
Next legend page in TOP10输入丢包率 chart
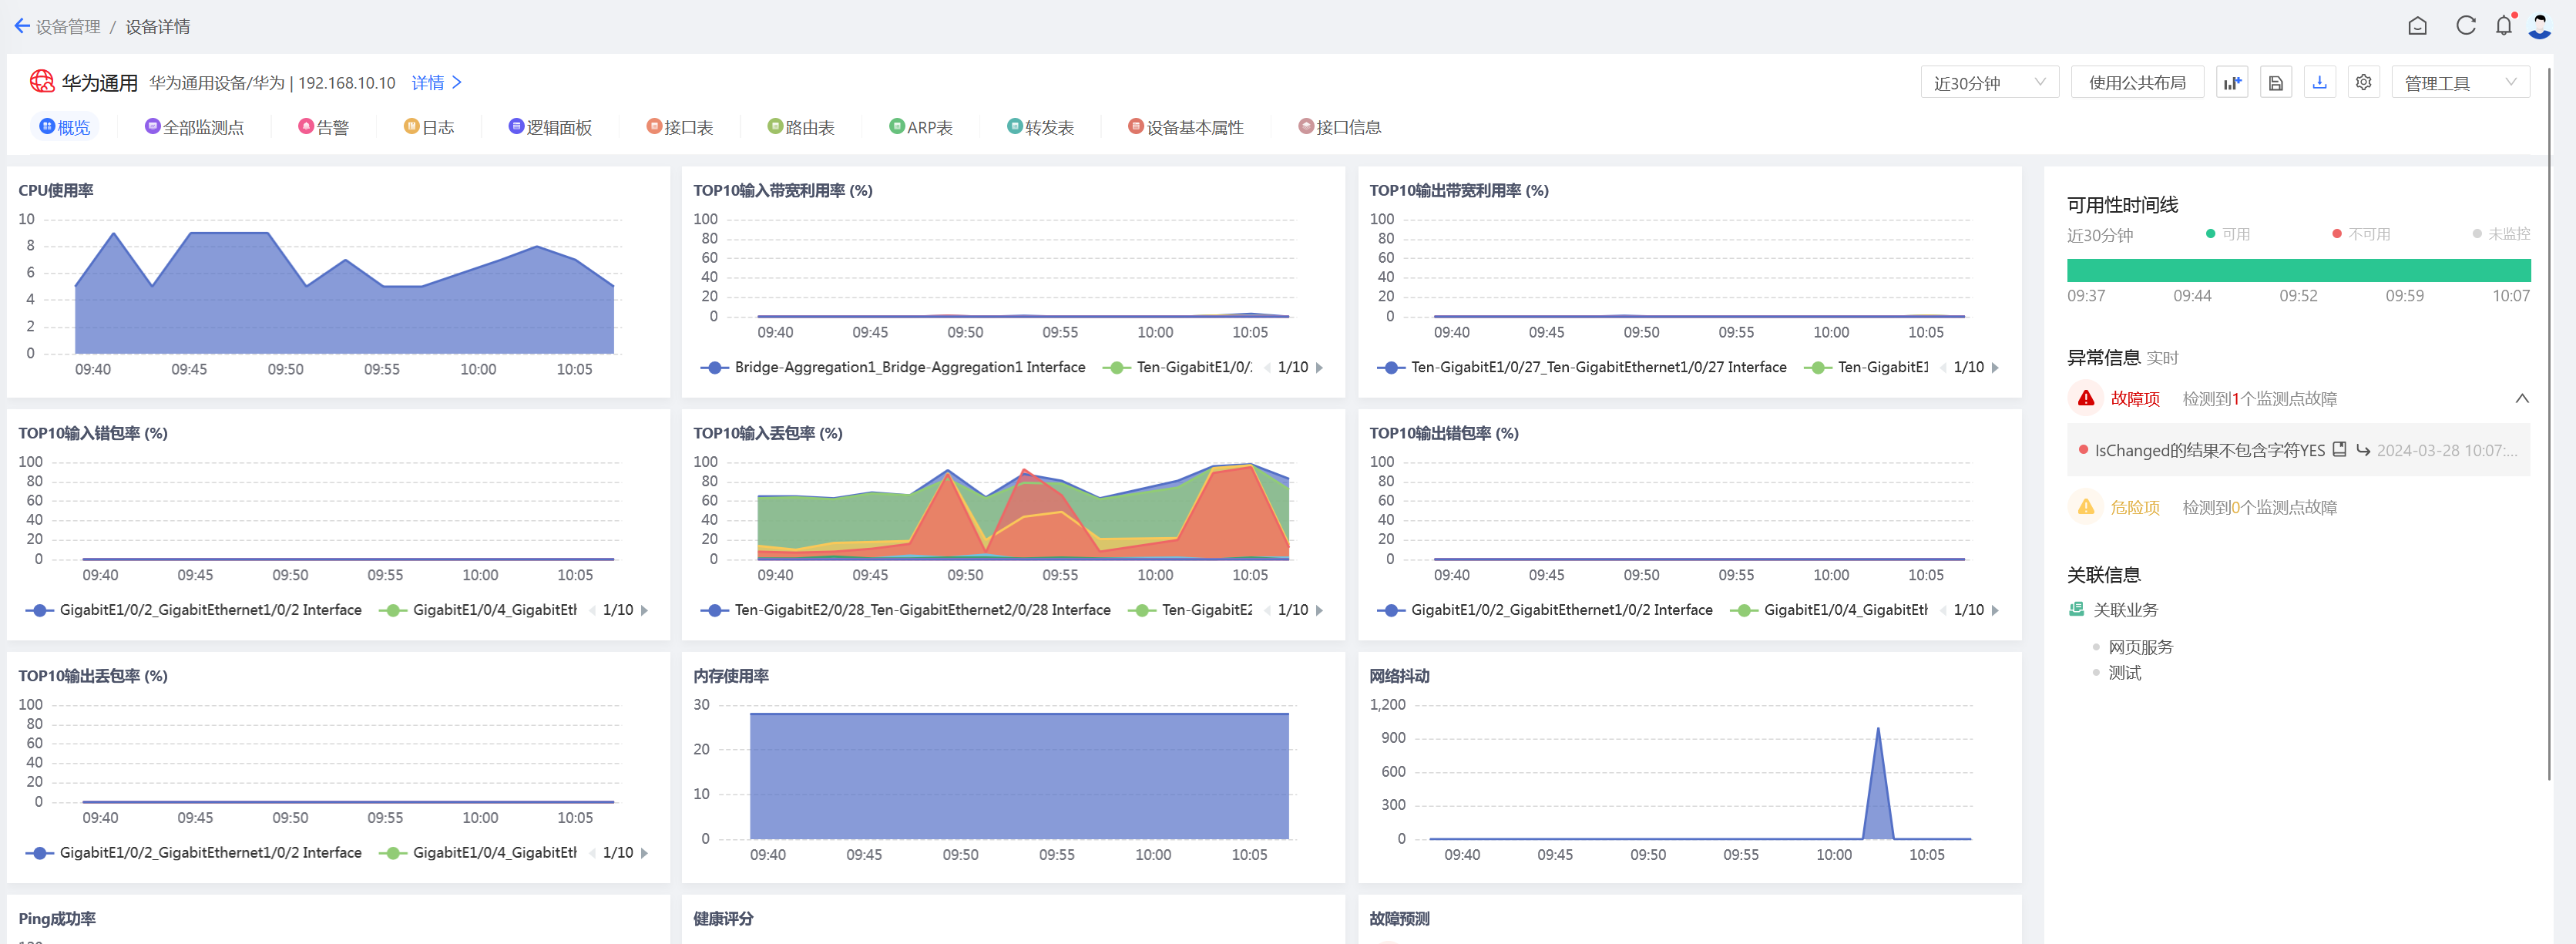[x=1320, y=611]
